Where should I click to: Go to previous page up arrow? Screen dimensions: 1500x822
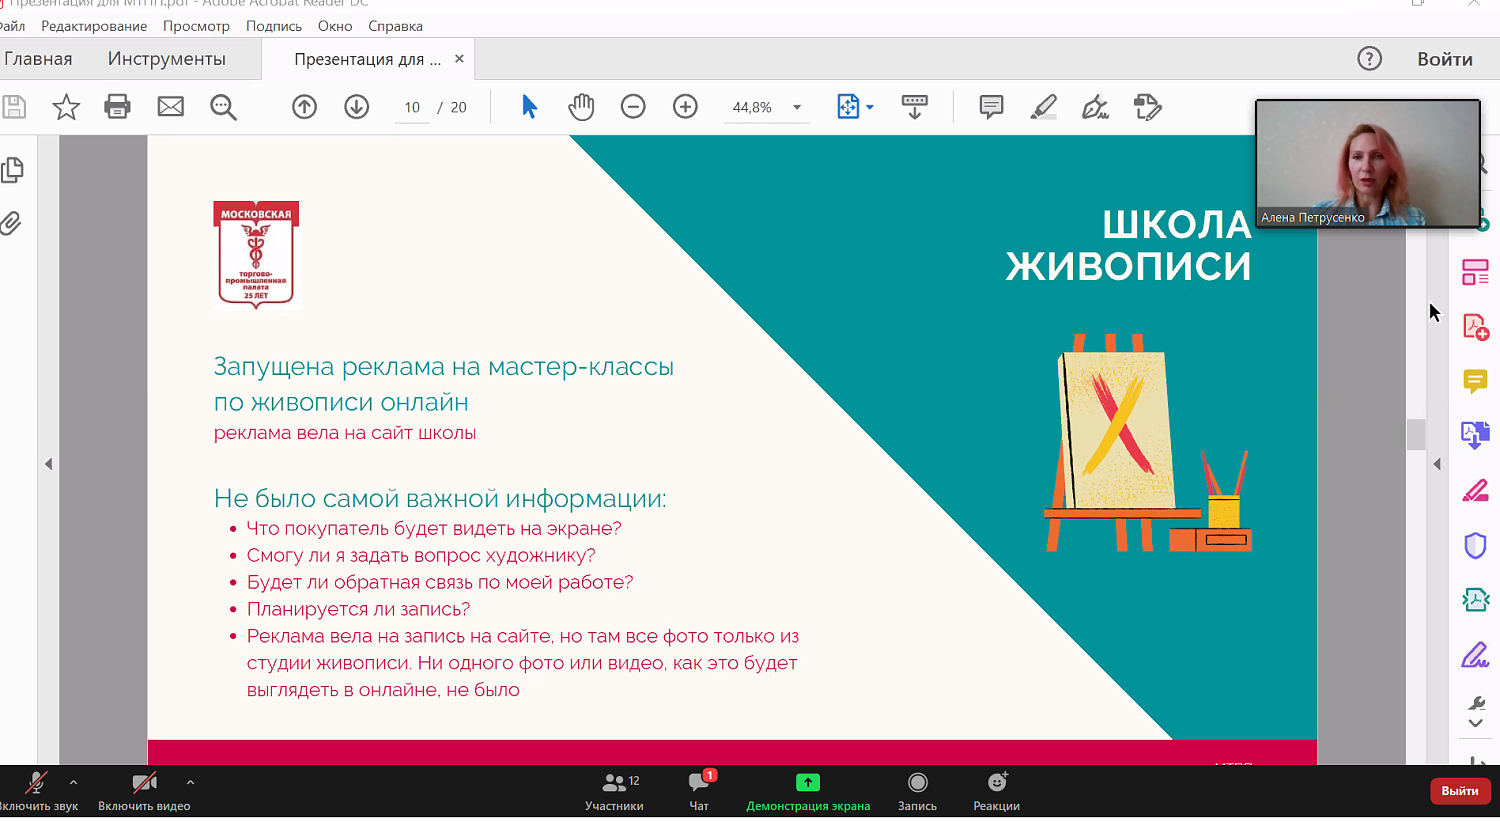click(x=304, y=107)
